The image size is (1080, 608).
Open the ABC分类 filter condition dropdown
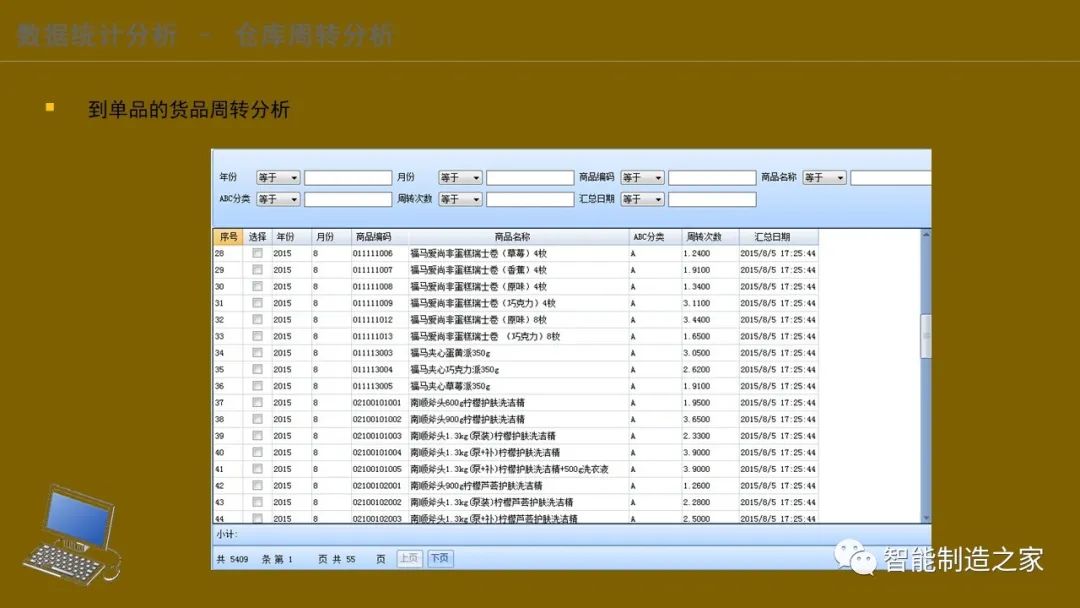click(278, 198)
